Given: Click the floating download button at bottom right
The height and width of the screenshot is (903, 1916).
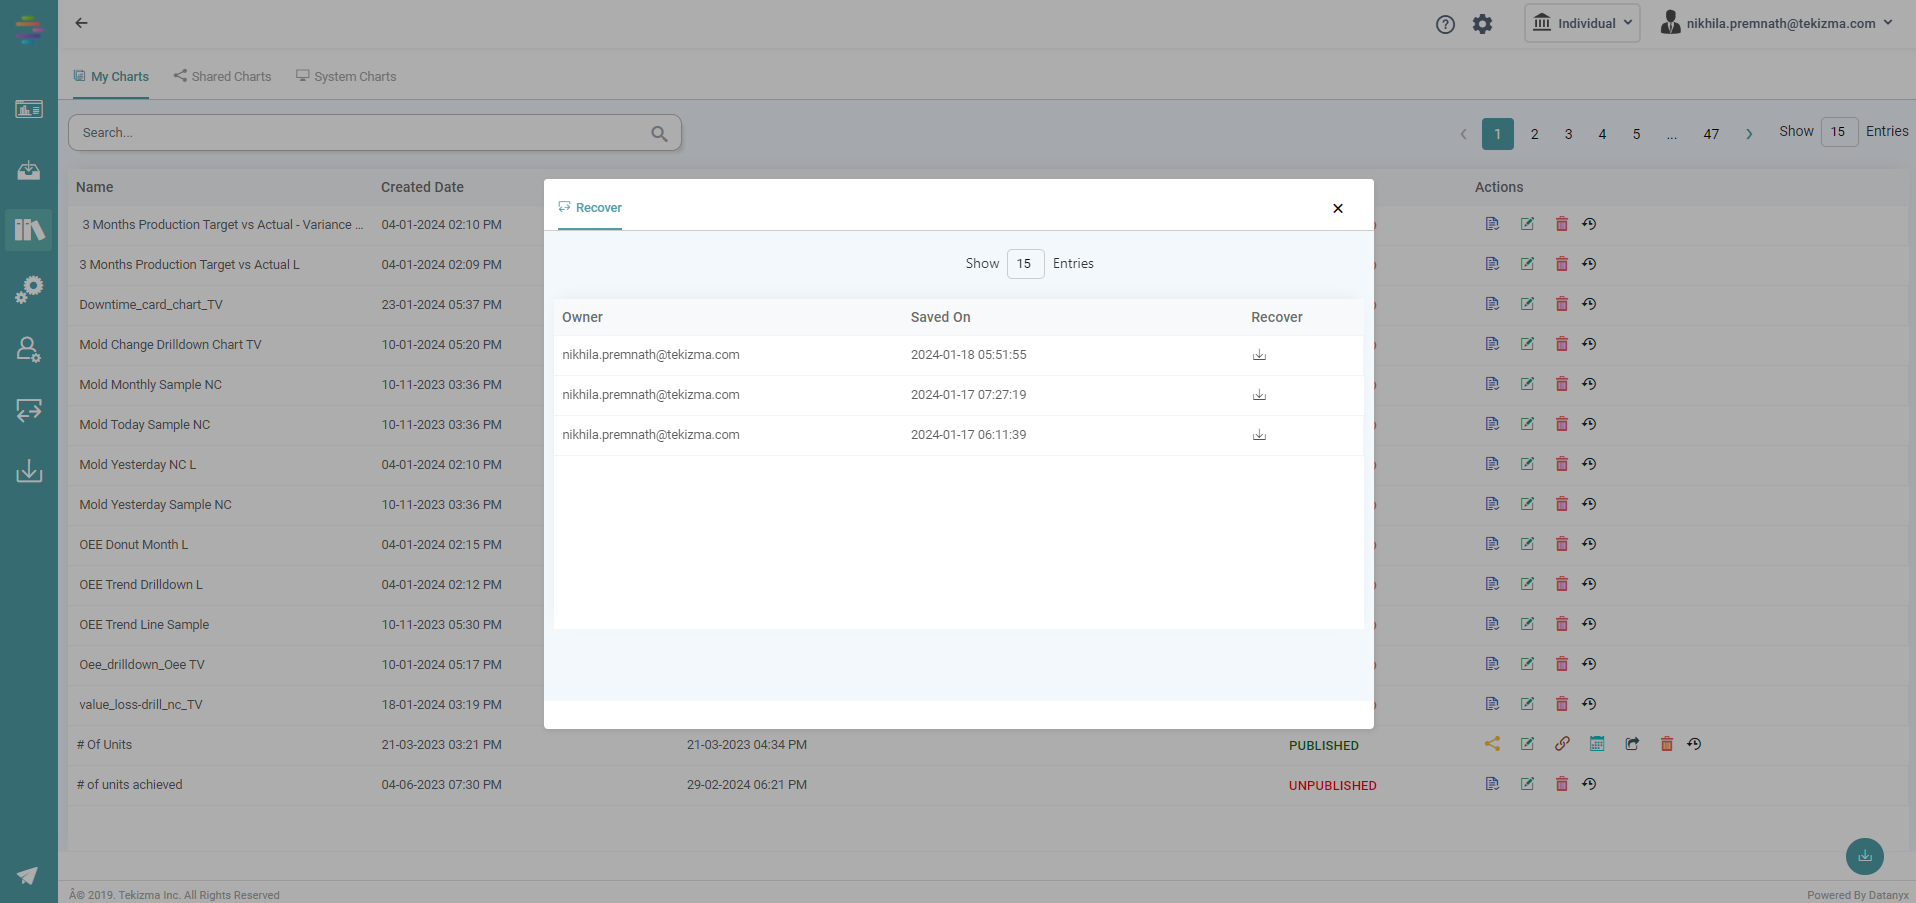Looking at the screenshot, I should point(1864,856).
